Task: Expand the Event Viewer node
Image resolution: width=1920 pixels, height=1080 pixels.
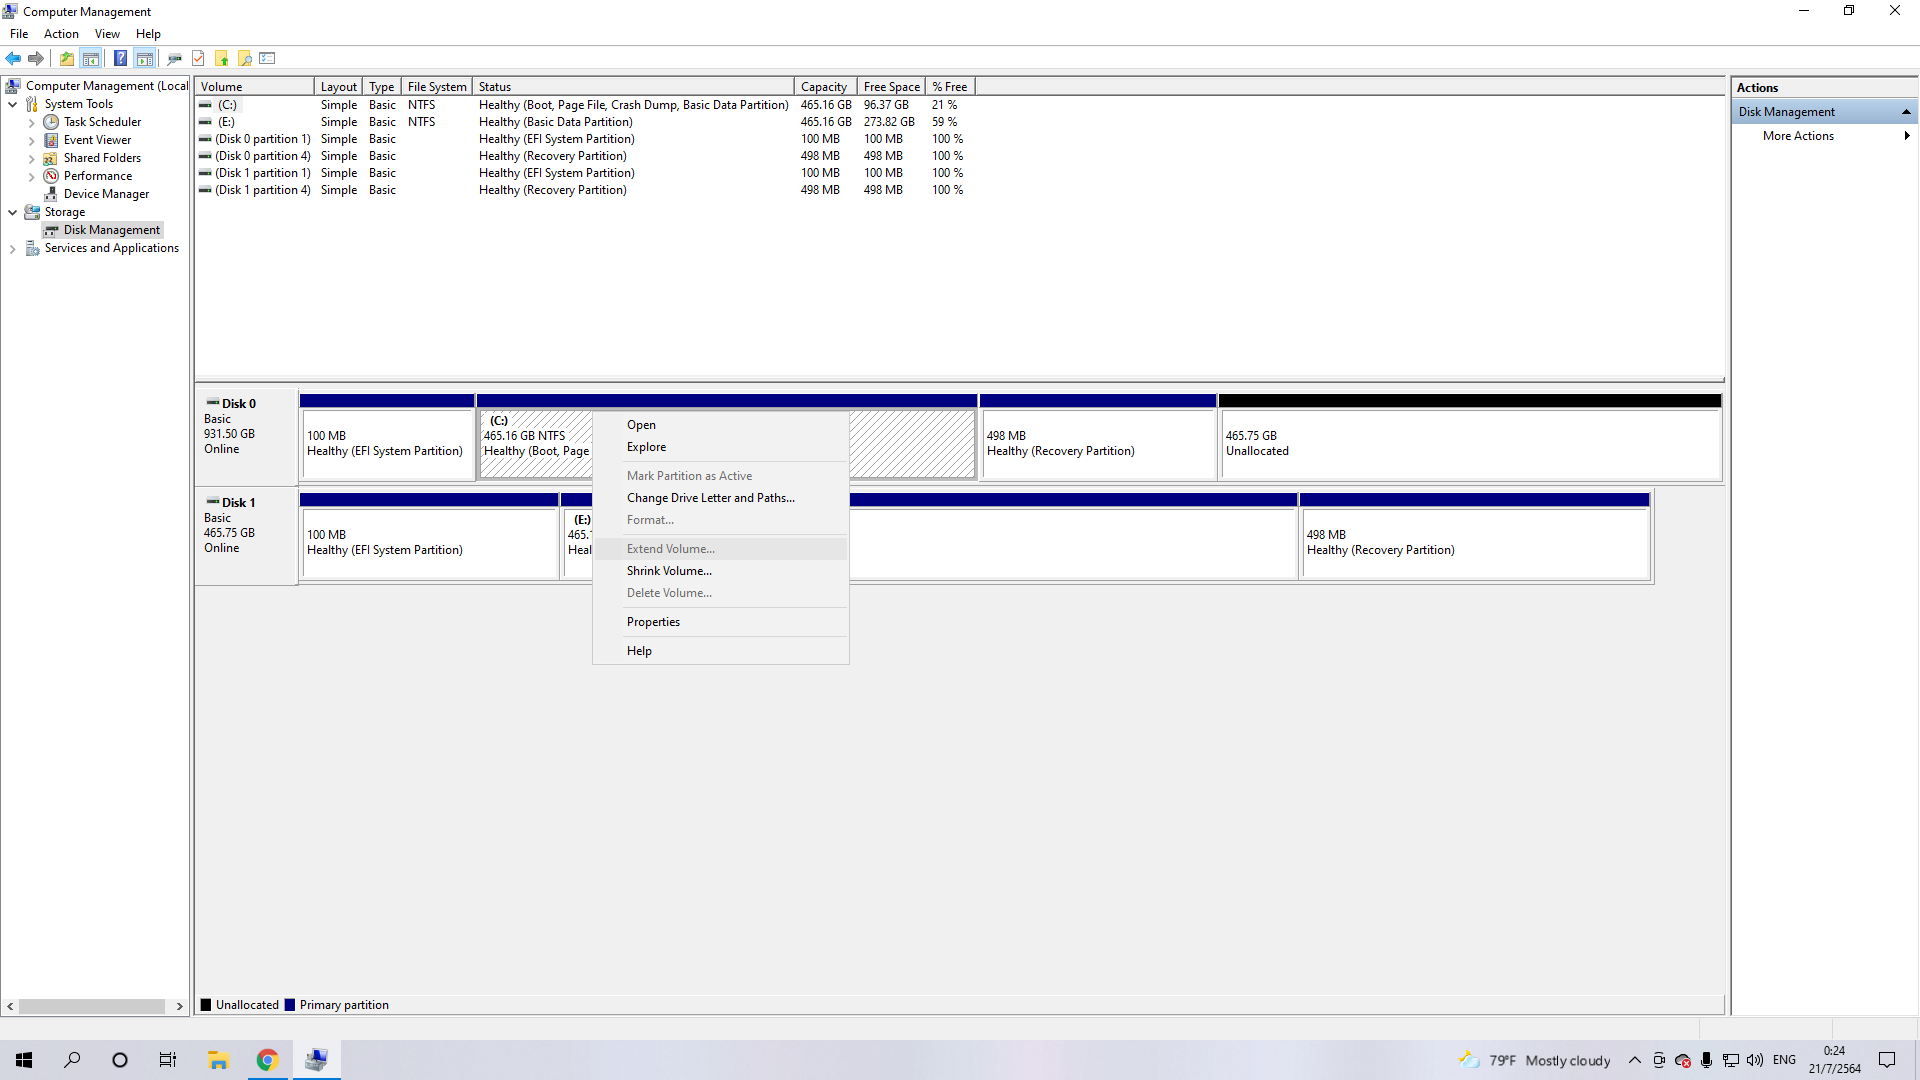Action: click(x=31, y=141)
